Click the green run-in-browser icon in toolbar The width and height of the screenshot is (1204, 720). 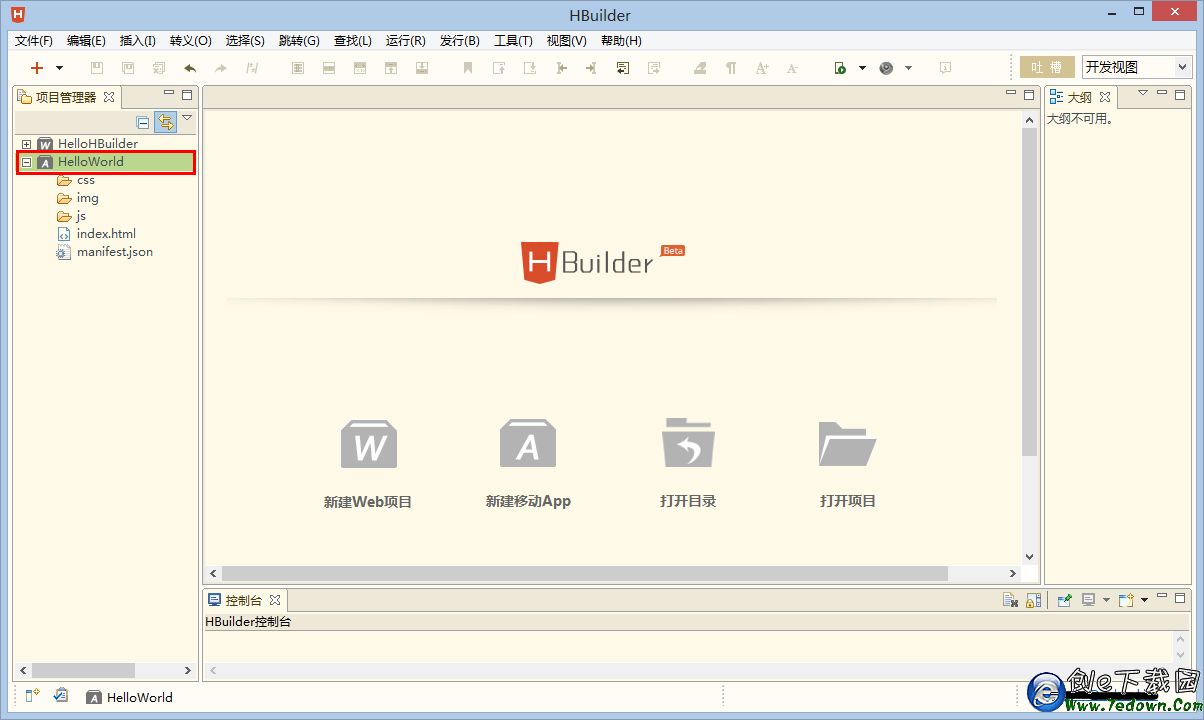point(840,68)
